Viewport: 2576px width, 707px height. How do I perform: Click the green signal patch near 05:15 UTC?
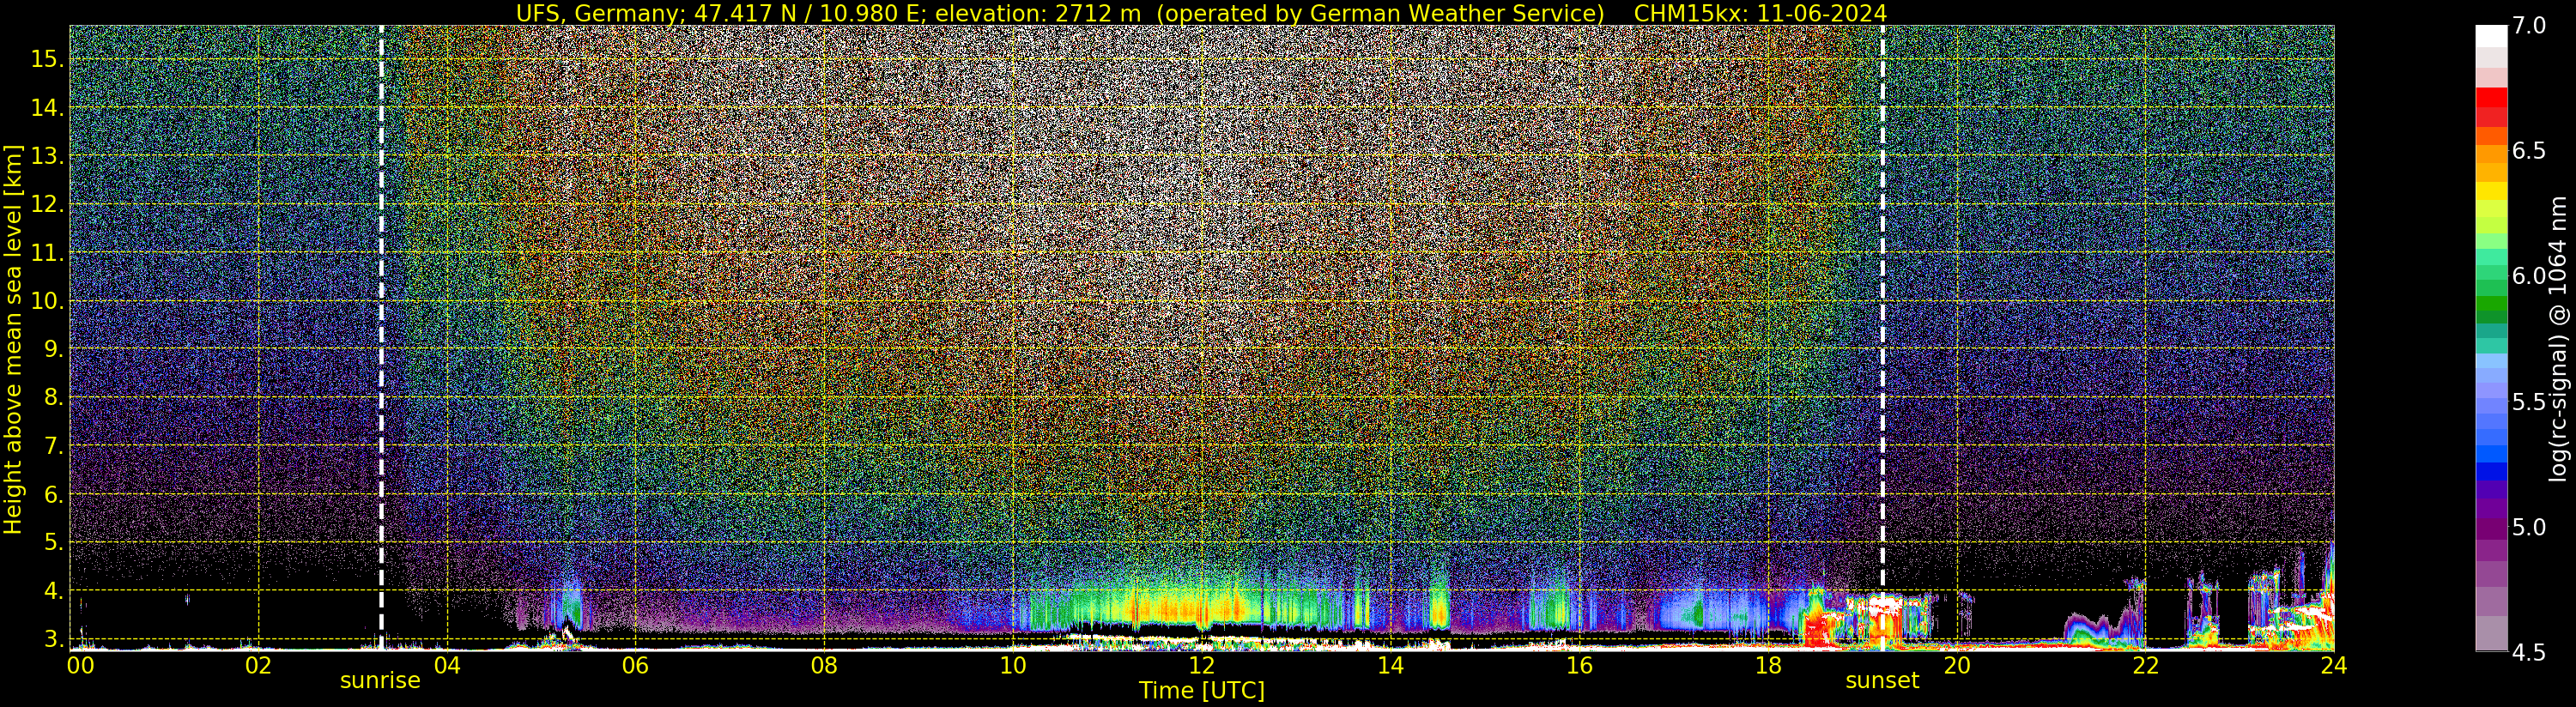click(571, 607)
